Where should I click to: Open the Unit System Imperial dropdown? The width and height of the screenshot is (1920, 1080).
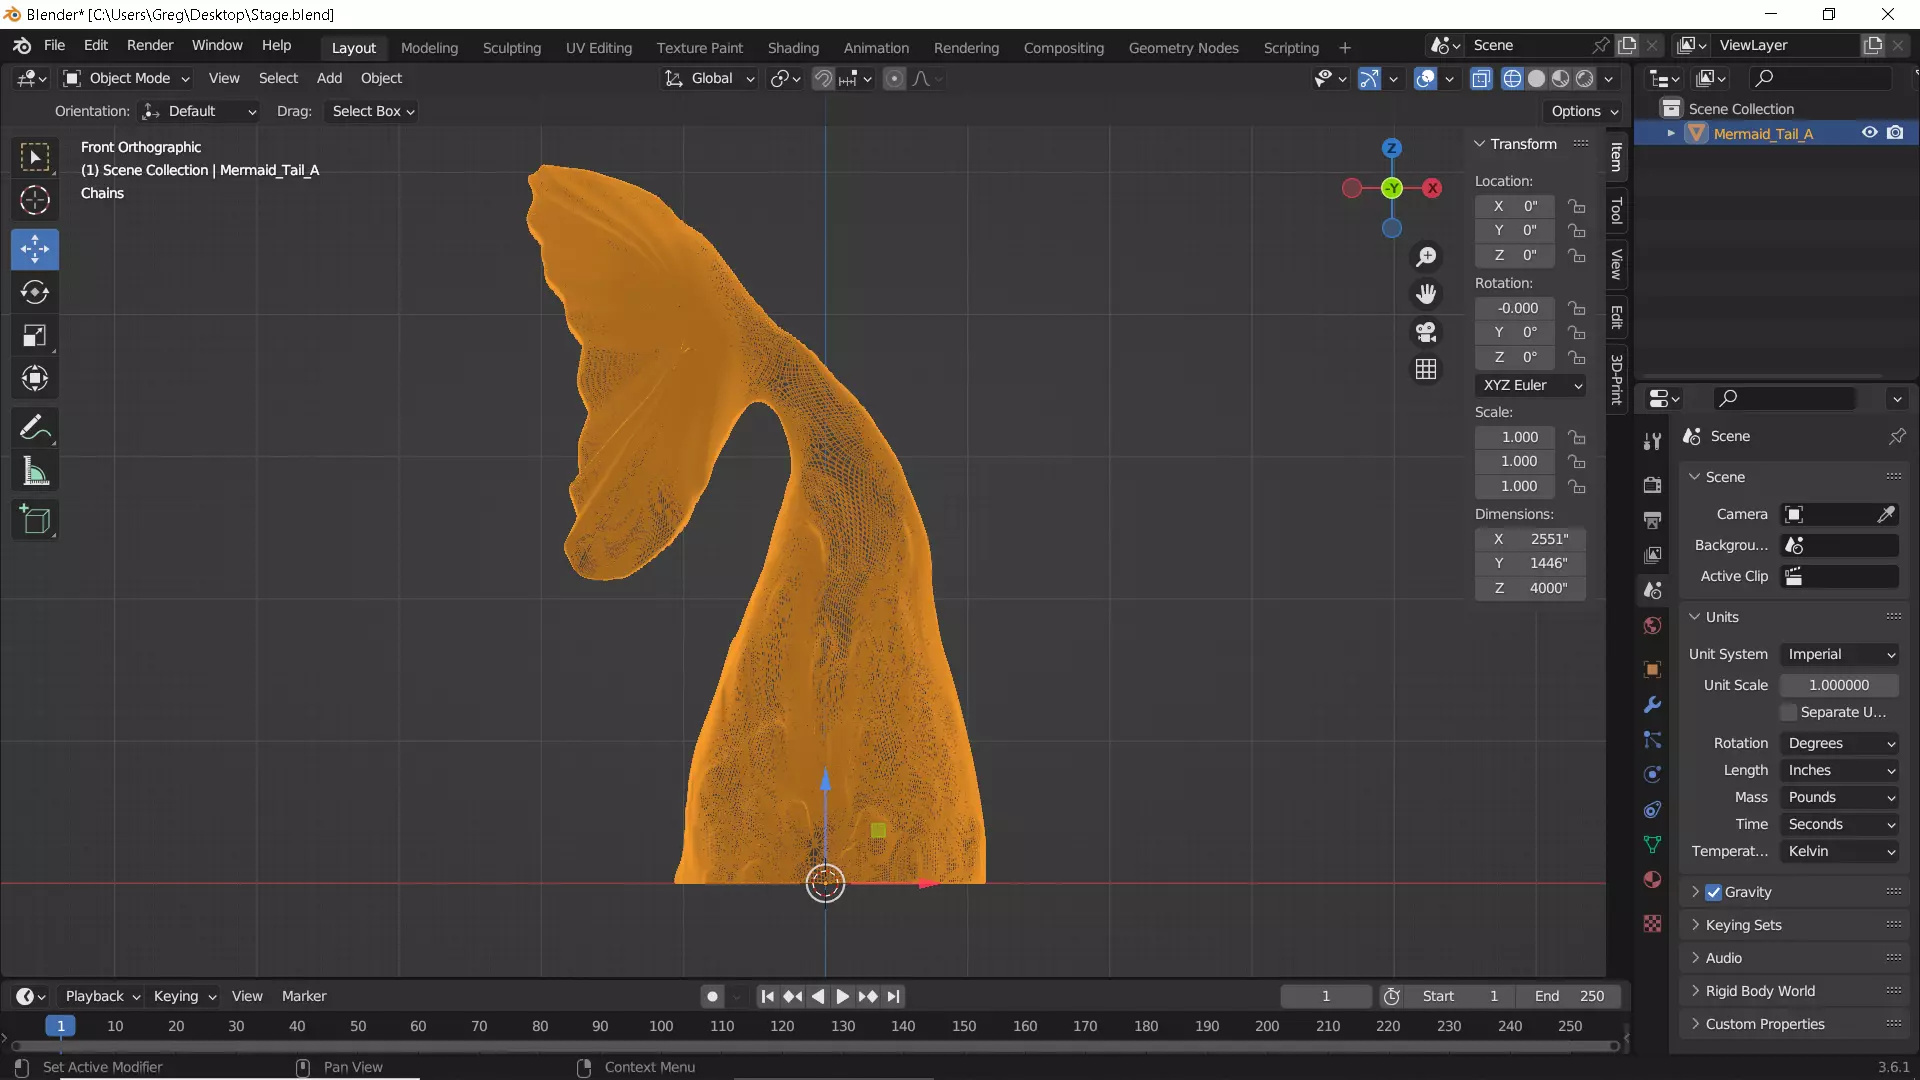point(1840,654)
